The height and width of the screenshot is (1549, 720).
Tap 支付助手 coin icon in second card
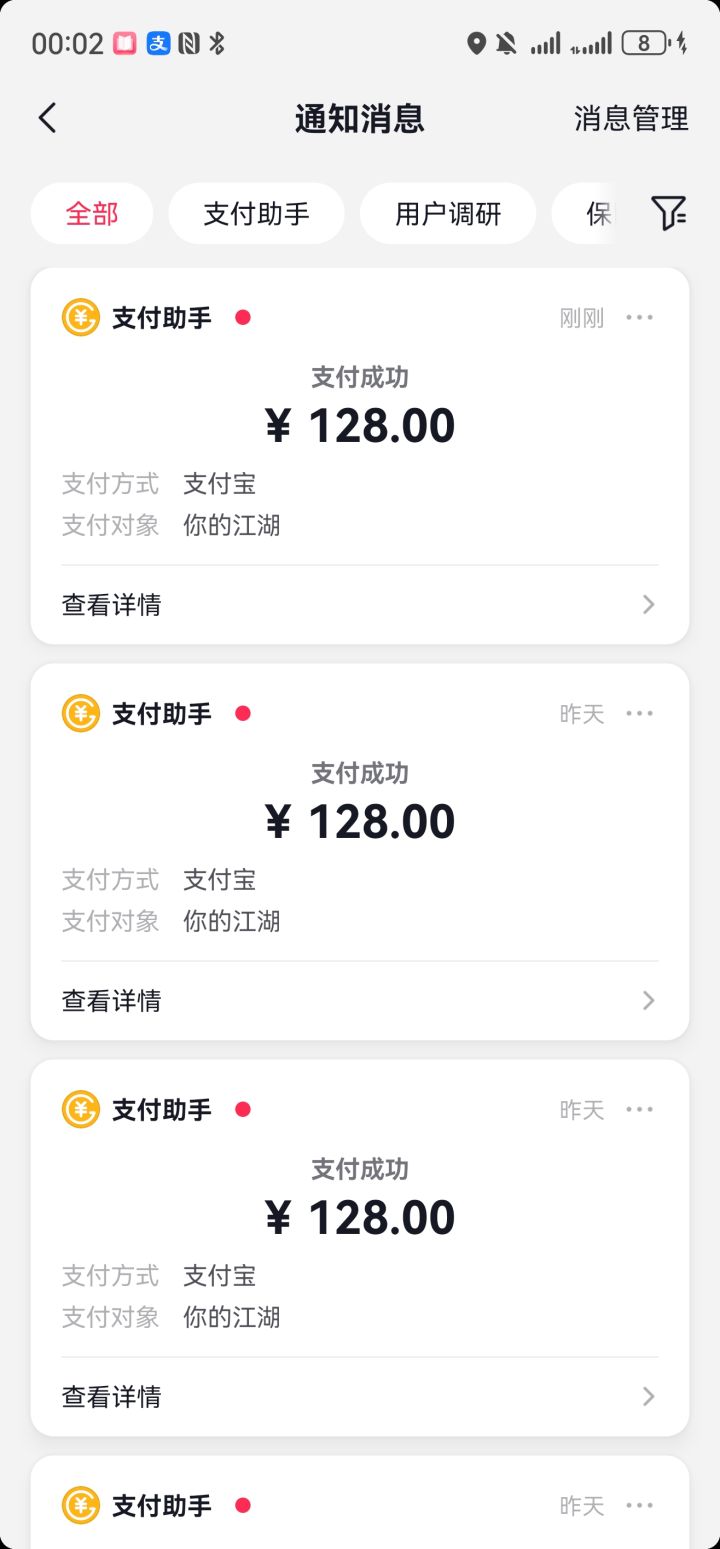pyautogui.click(x=81, y=714)
